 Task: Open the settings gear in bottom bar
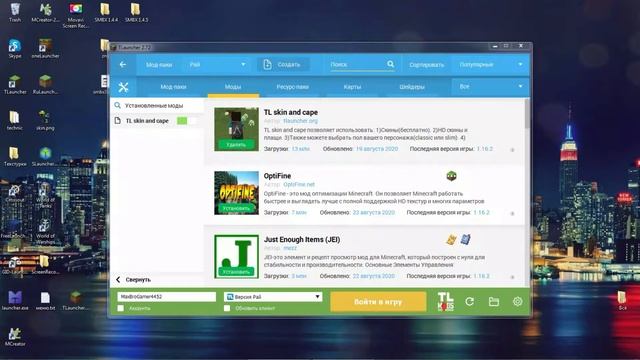[518, 302]
